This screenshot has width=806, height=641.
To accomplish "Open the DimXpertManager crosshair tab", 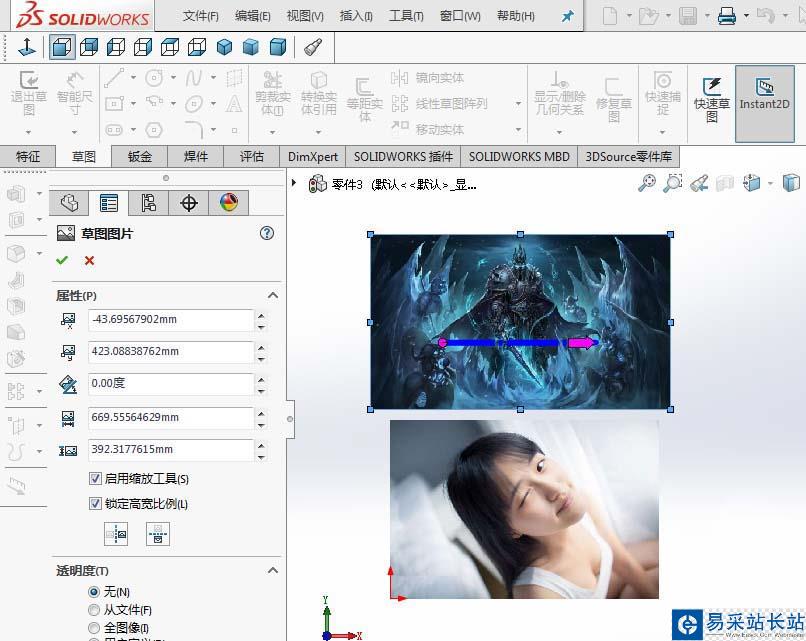I will coord(189,203).
